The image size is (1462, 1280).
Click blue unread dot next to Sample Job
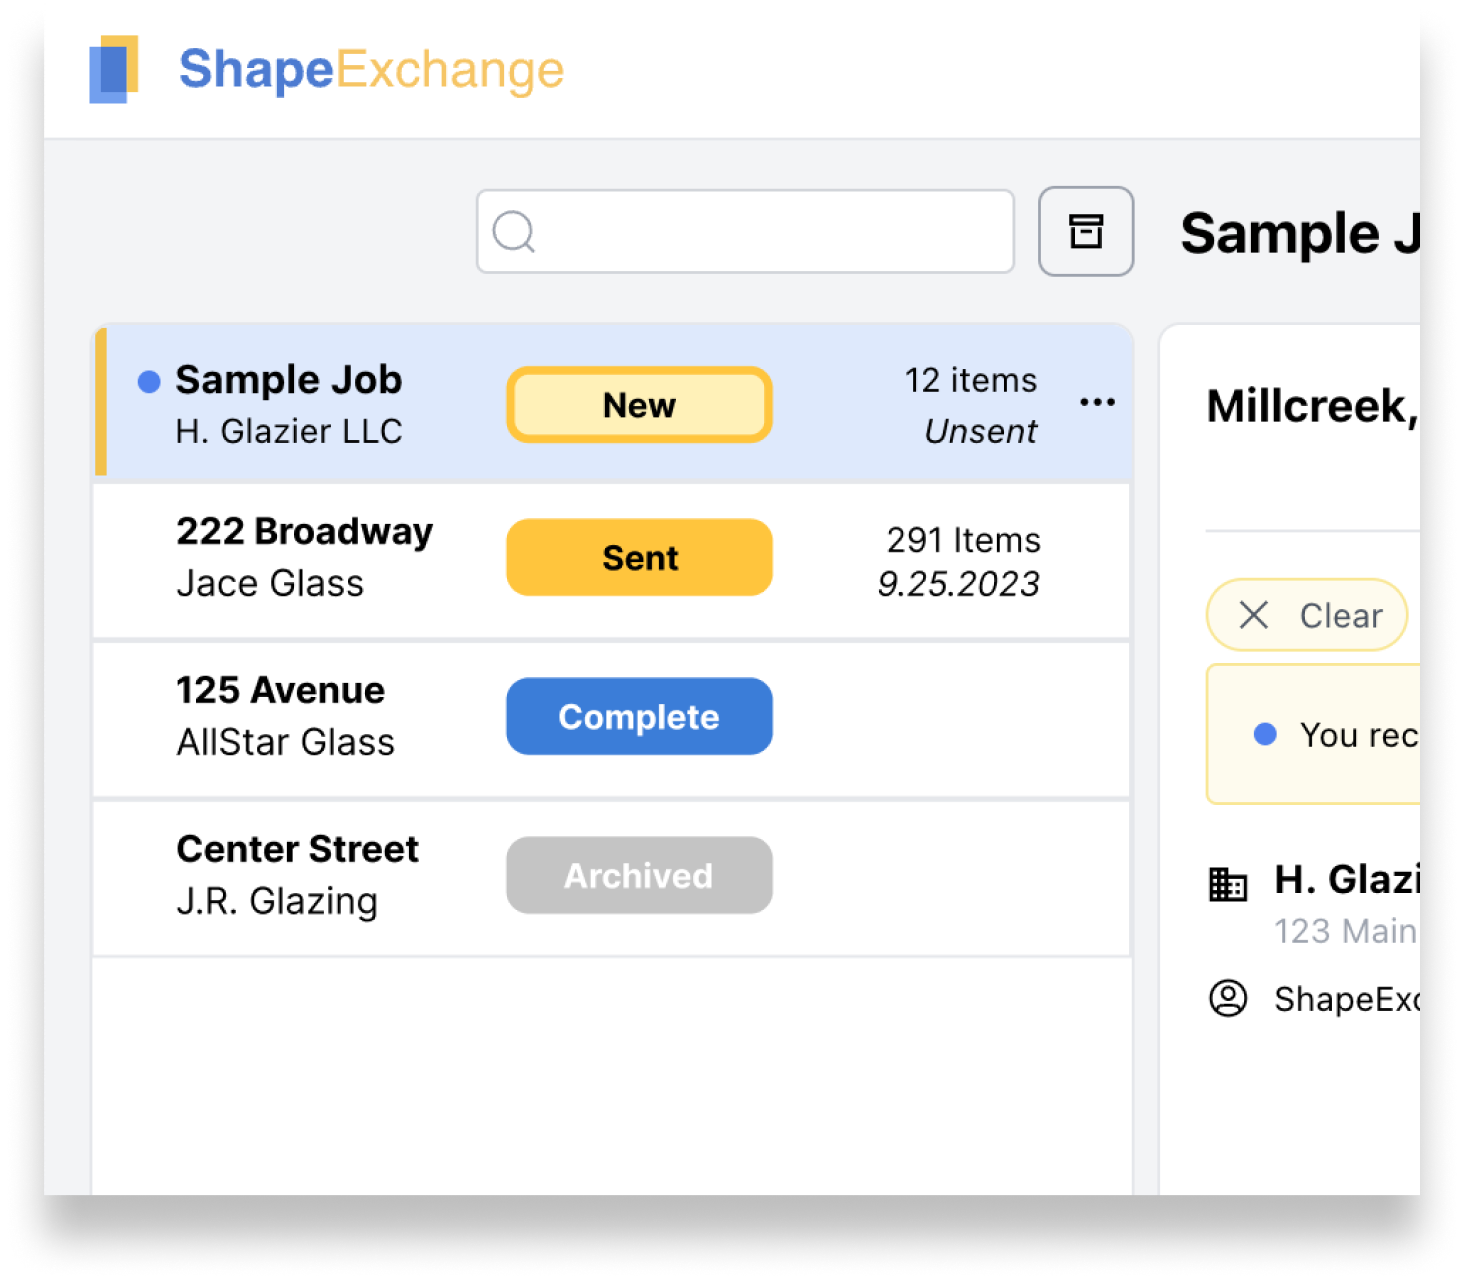tap(149, 382)
